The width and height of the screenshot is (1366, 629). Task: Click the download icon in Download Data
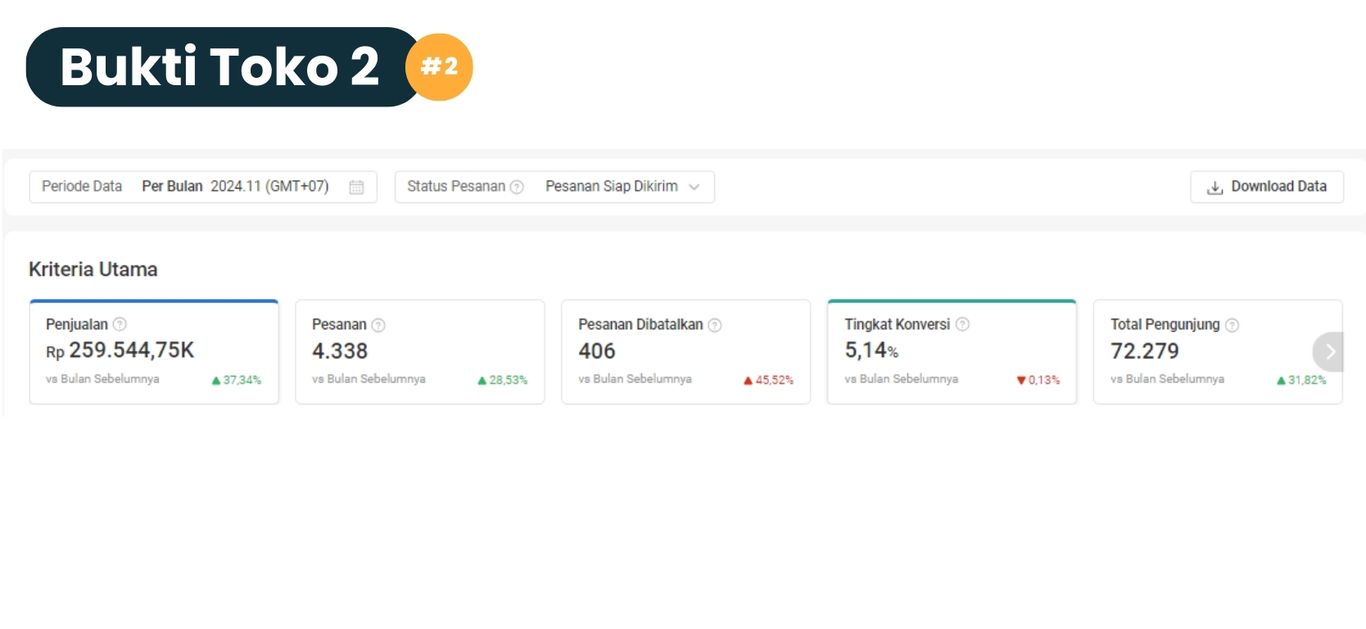point(1215,187)
